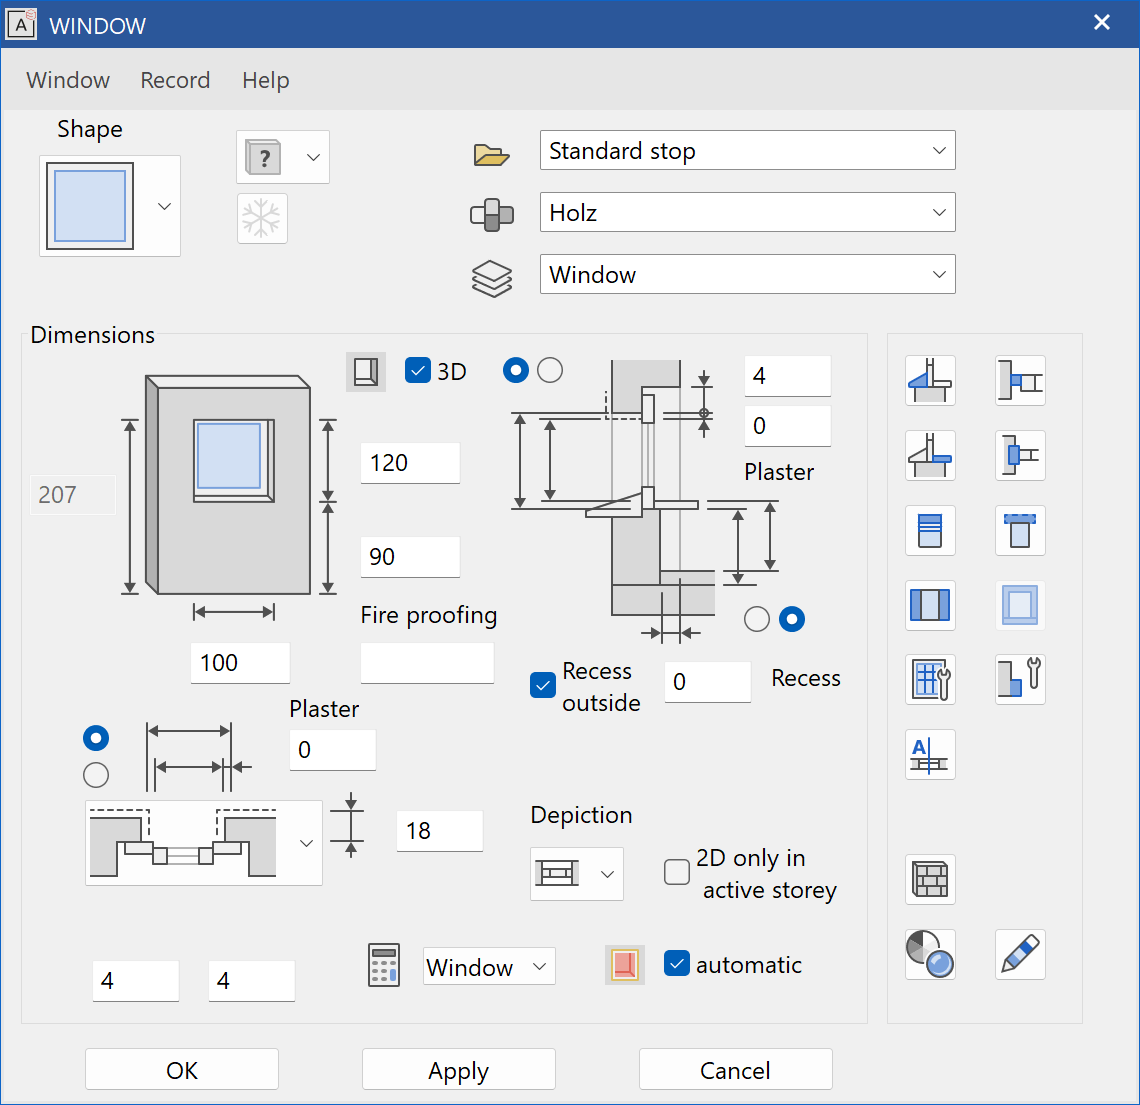
Task: Open the inside window sill settings icon
Action: 930,455
